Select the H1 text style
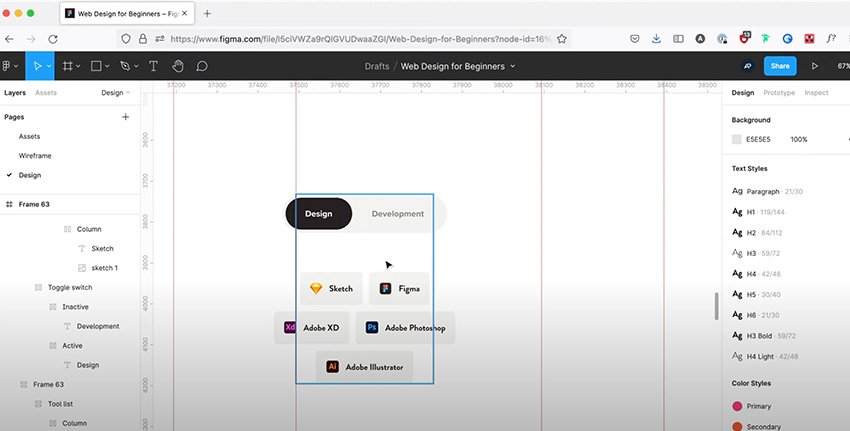 [758, 212]
